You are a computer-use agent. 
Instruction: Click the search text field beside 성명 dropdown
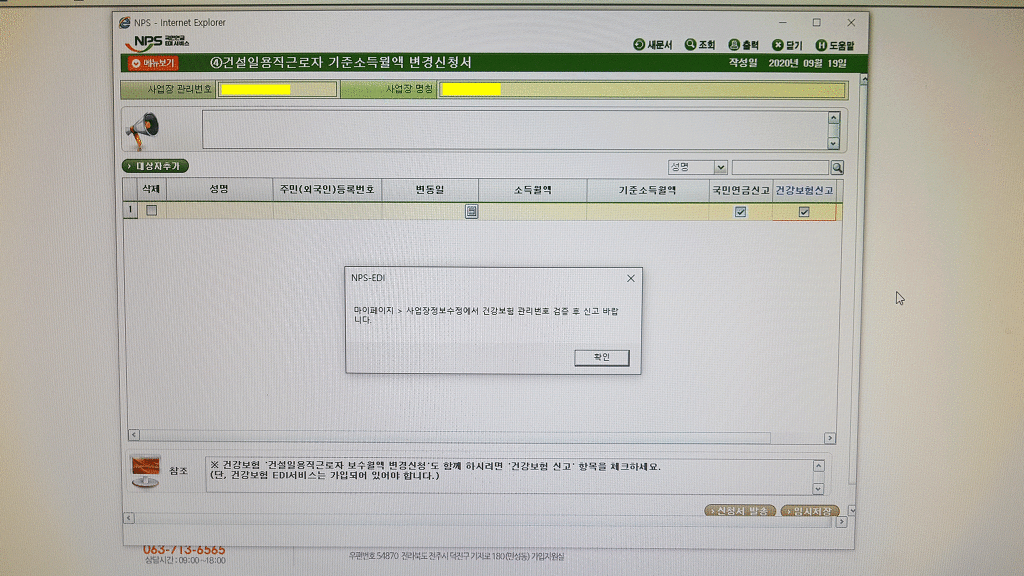(x=780, y=167)
